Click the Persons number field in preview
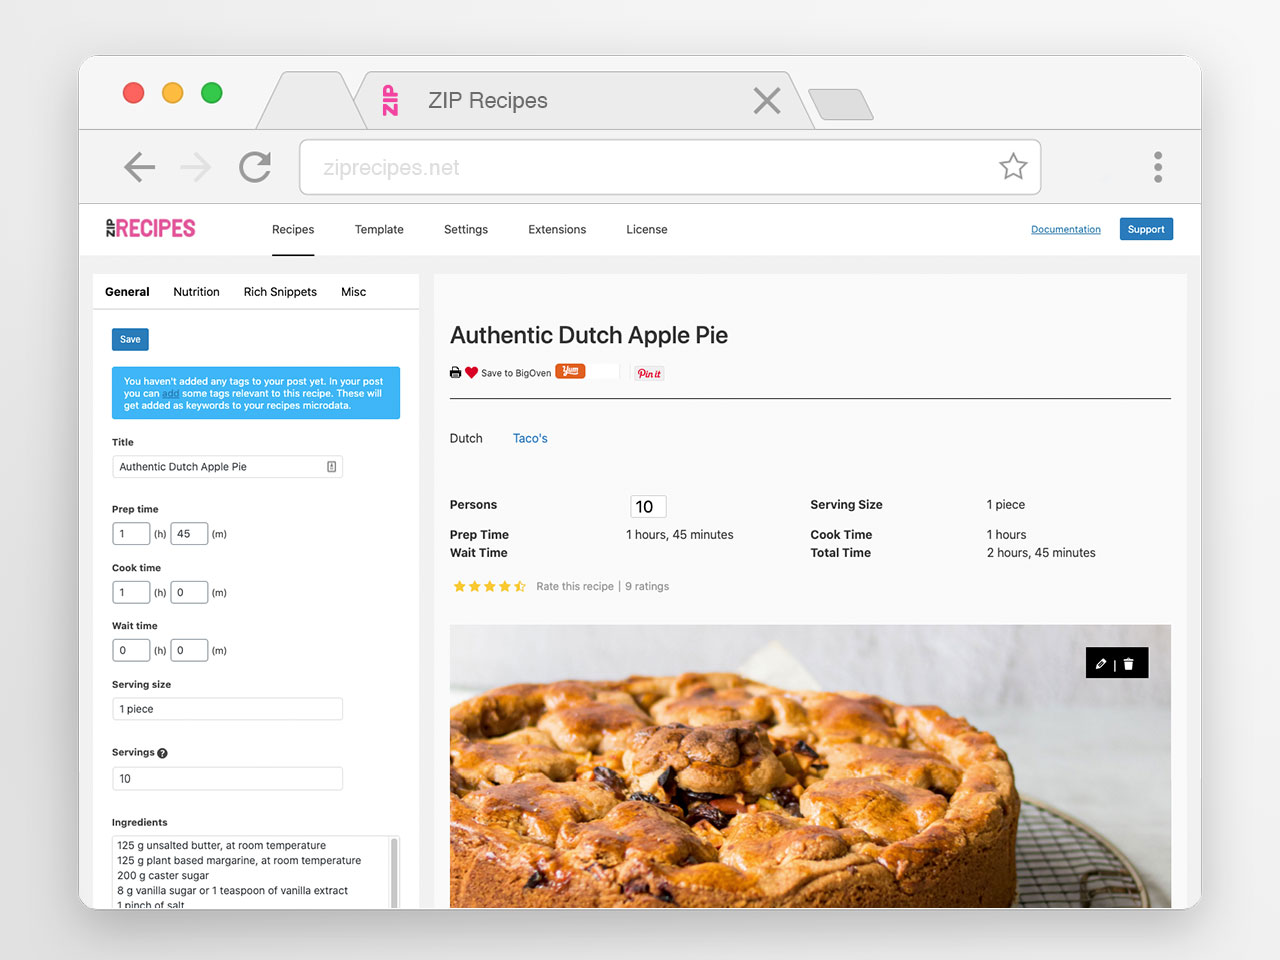 pyautogui.click(x=648, y=506)
